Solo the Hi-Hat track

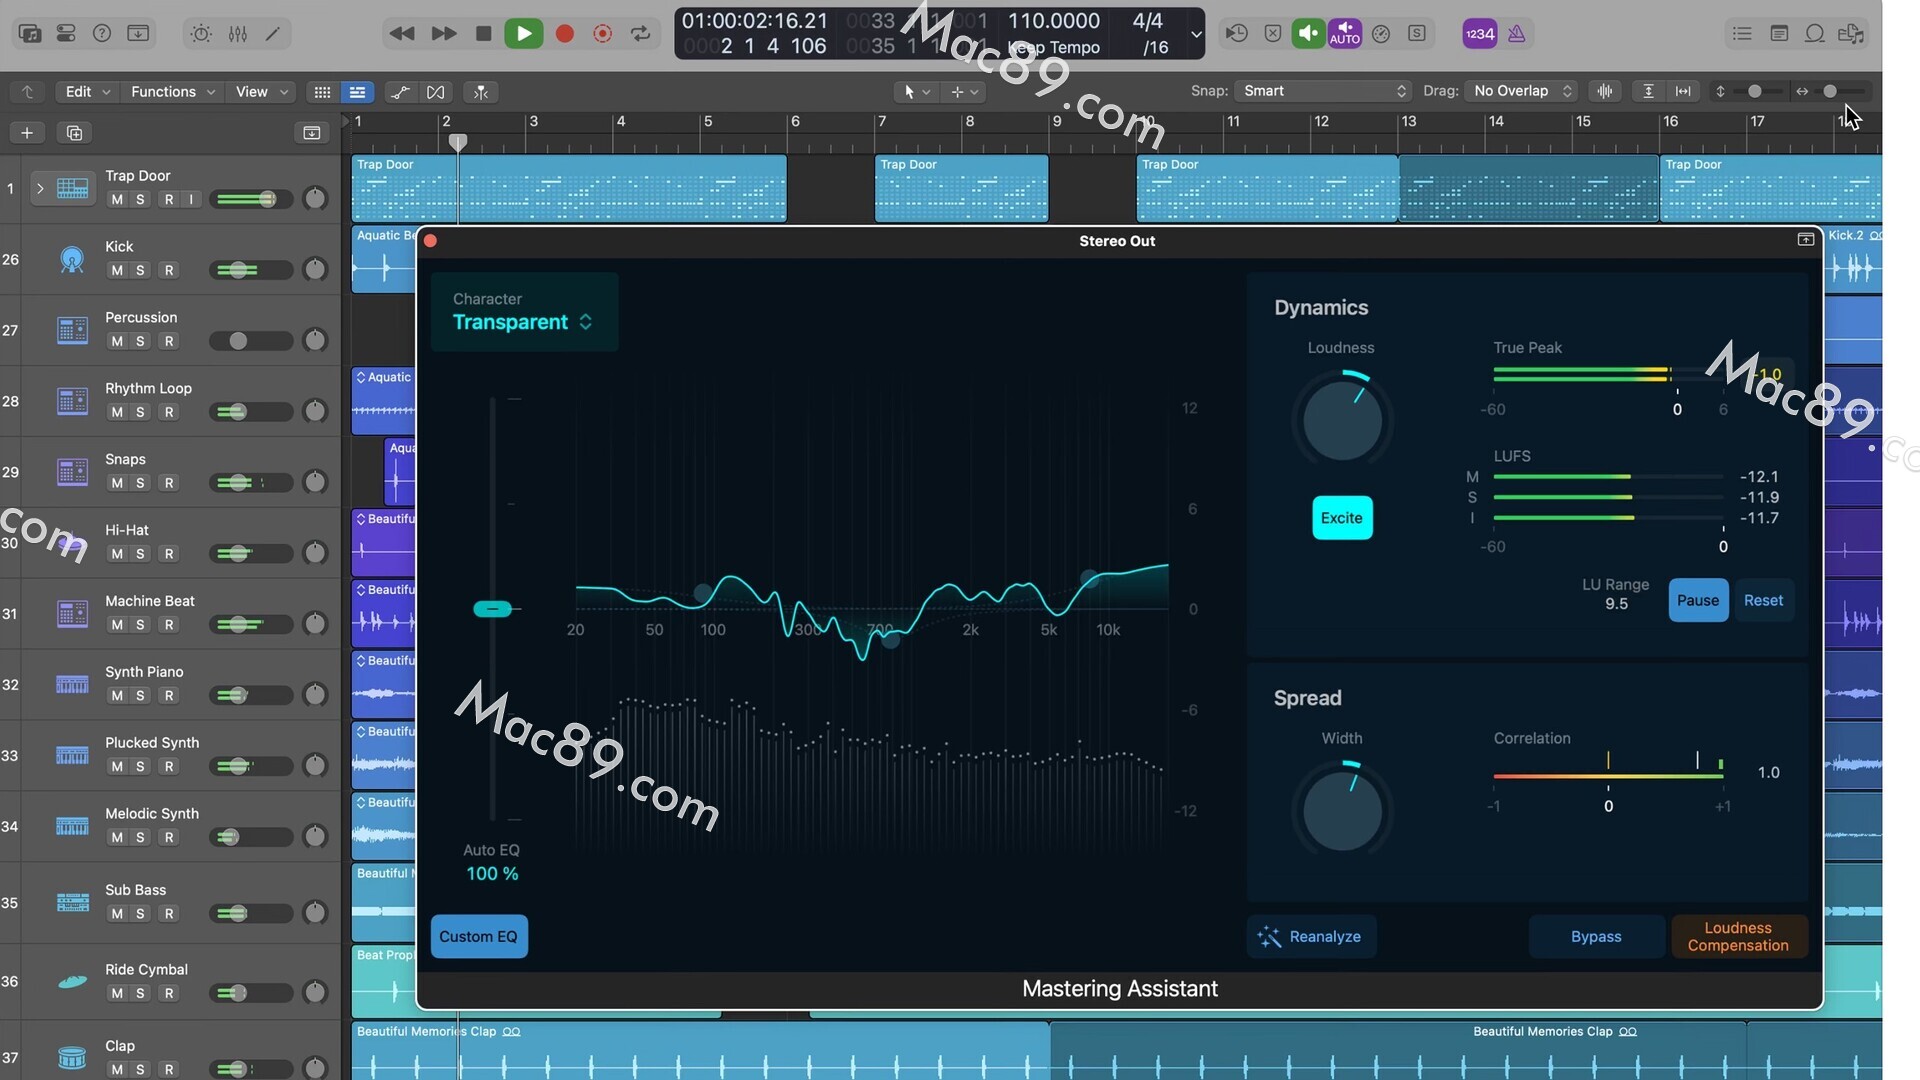(x=140, y=554)
